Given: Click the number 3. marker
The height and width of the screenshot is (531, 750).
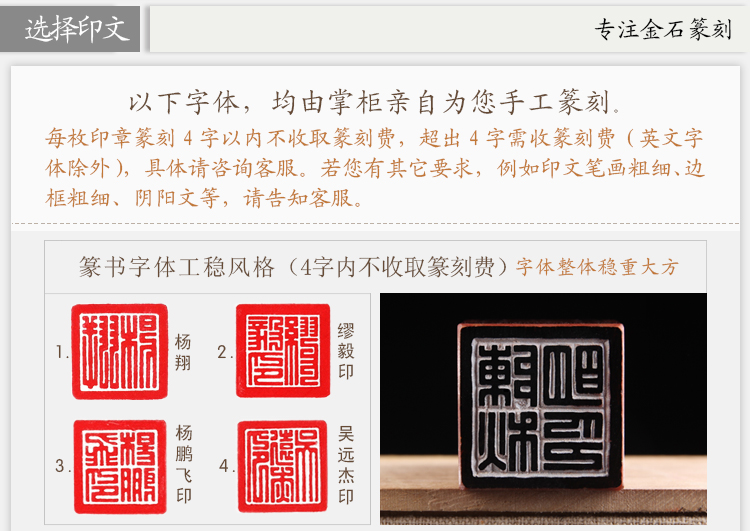Looking at the screenshot, I should (x=63, y=466).
